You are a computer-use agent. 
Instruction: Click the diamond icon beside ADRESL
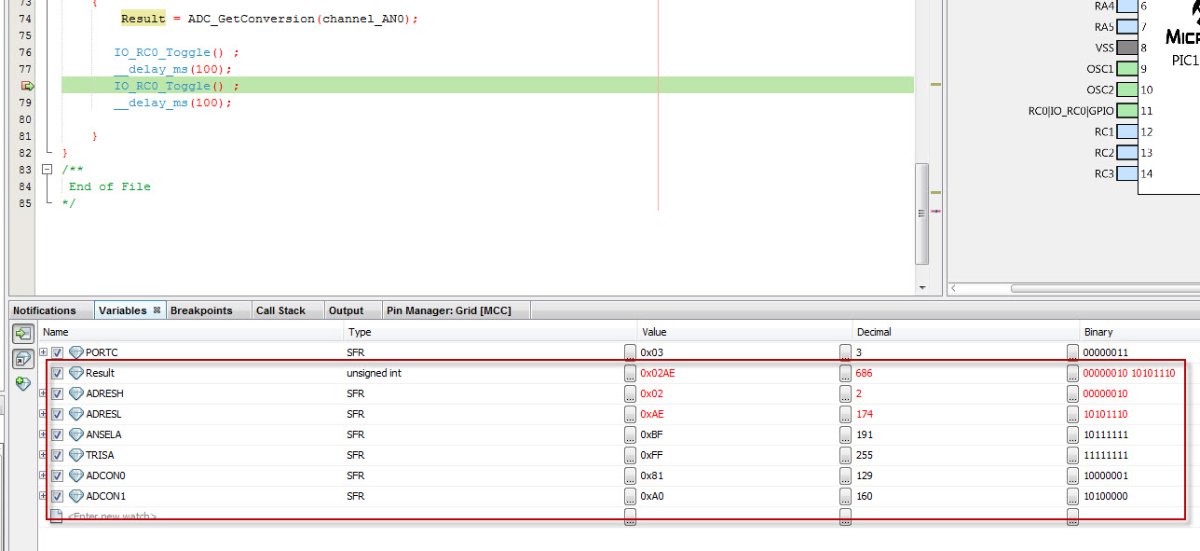(76, 414)
